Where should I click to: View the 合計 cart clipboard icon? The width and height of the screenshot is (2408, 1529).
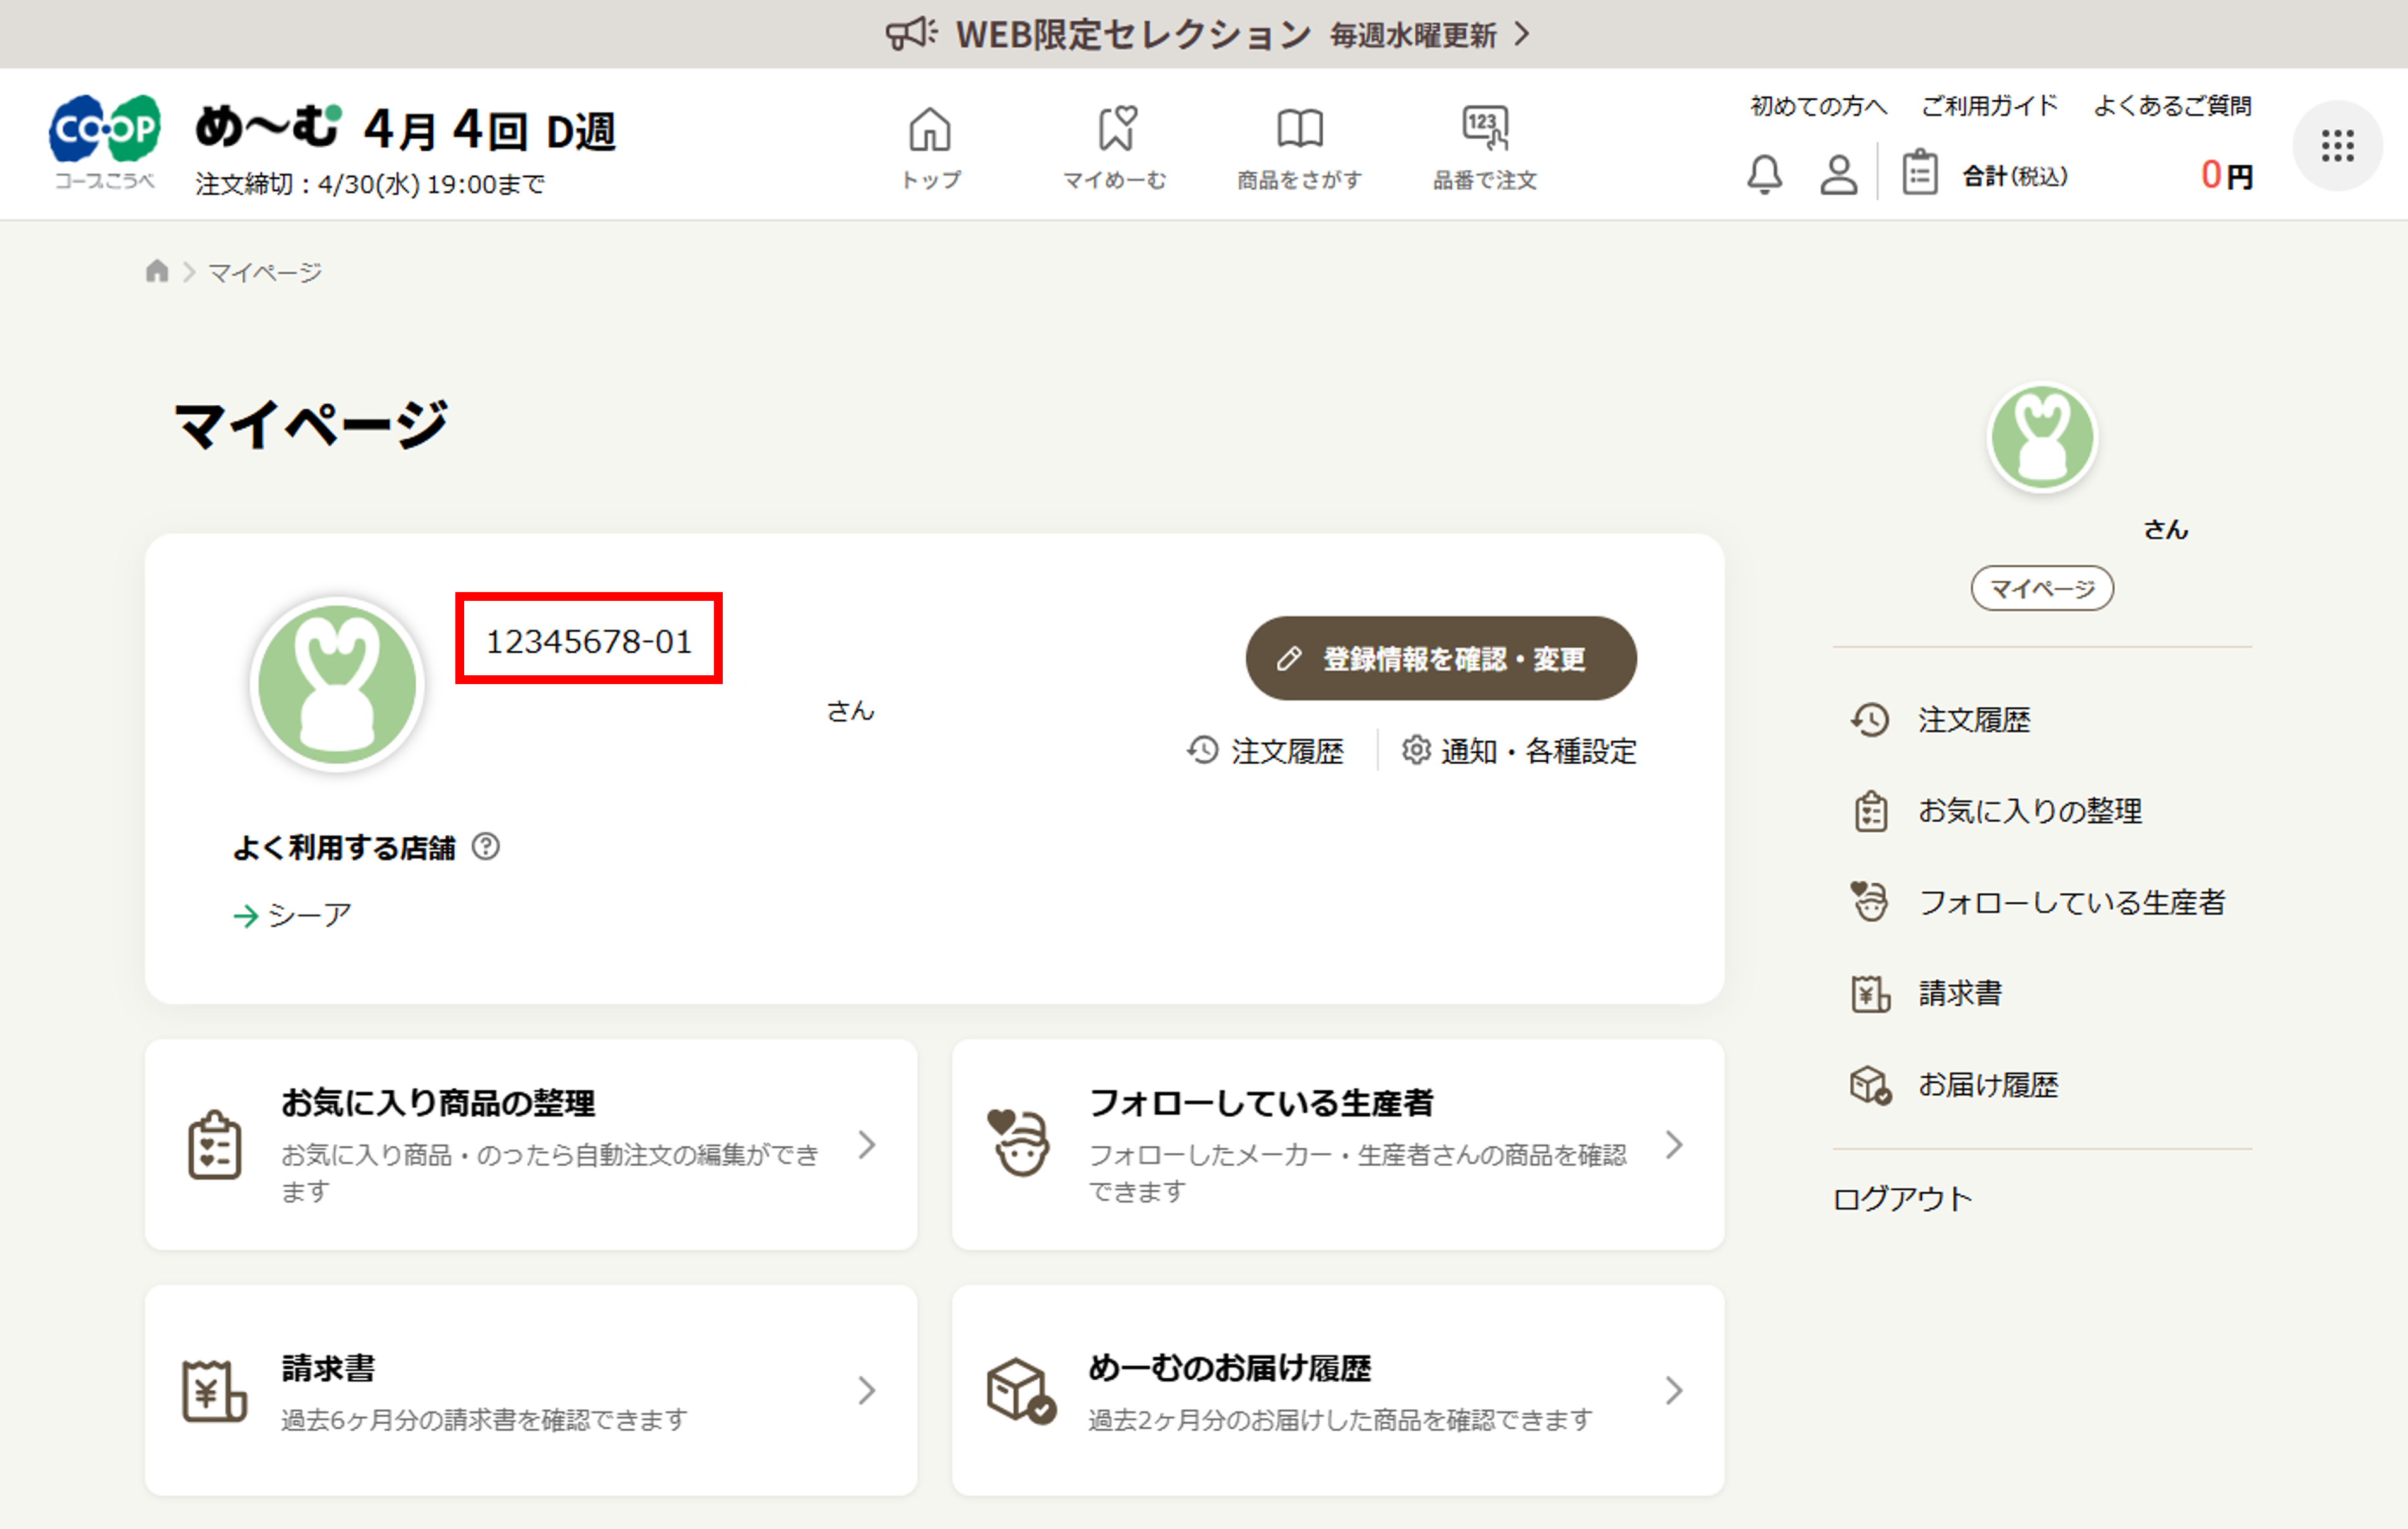(x=1920, y=173)
